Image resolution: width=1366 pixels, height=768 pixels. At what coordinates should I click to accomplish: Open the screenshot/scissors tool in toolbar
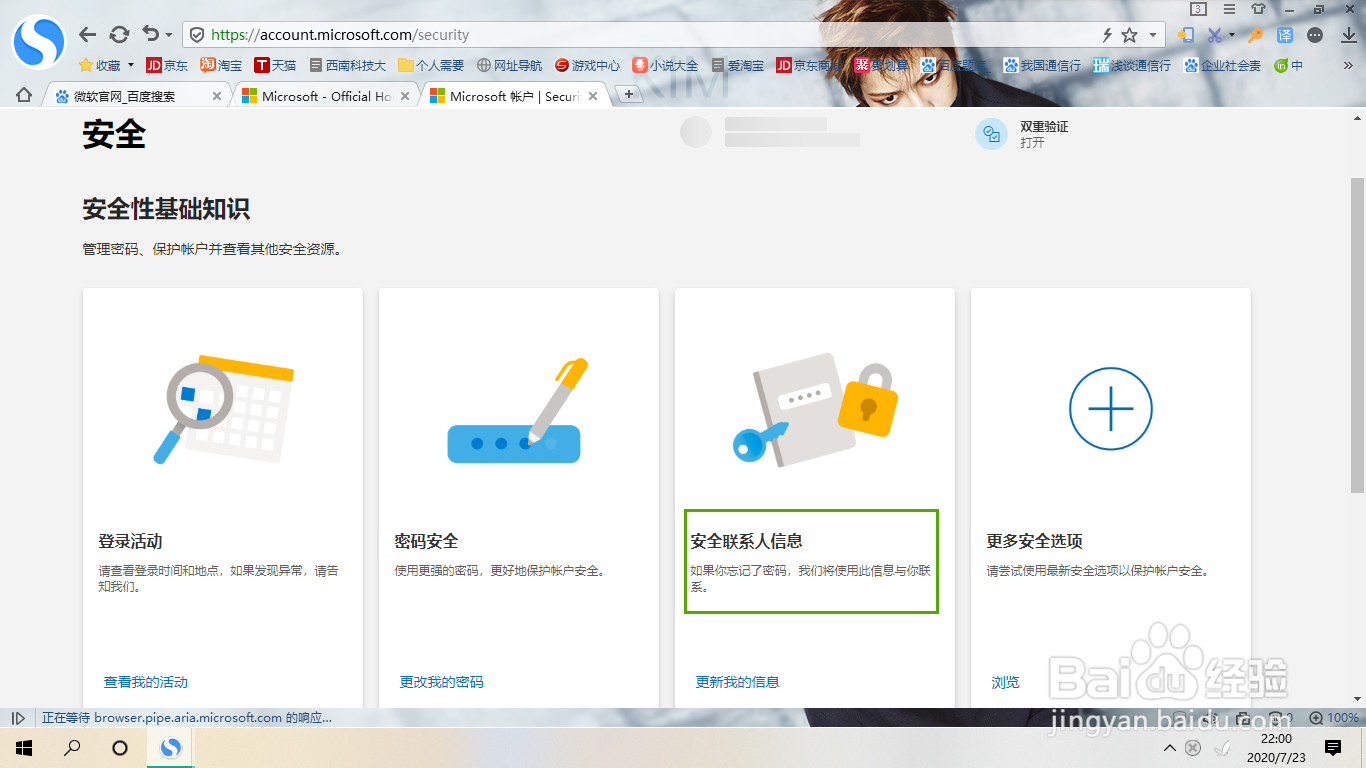(x=1213, y=35)
